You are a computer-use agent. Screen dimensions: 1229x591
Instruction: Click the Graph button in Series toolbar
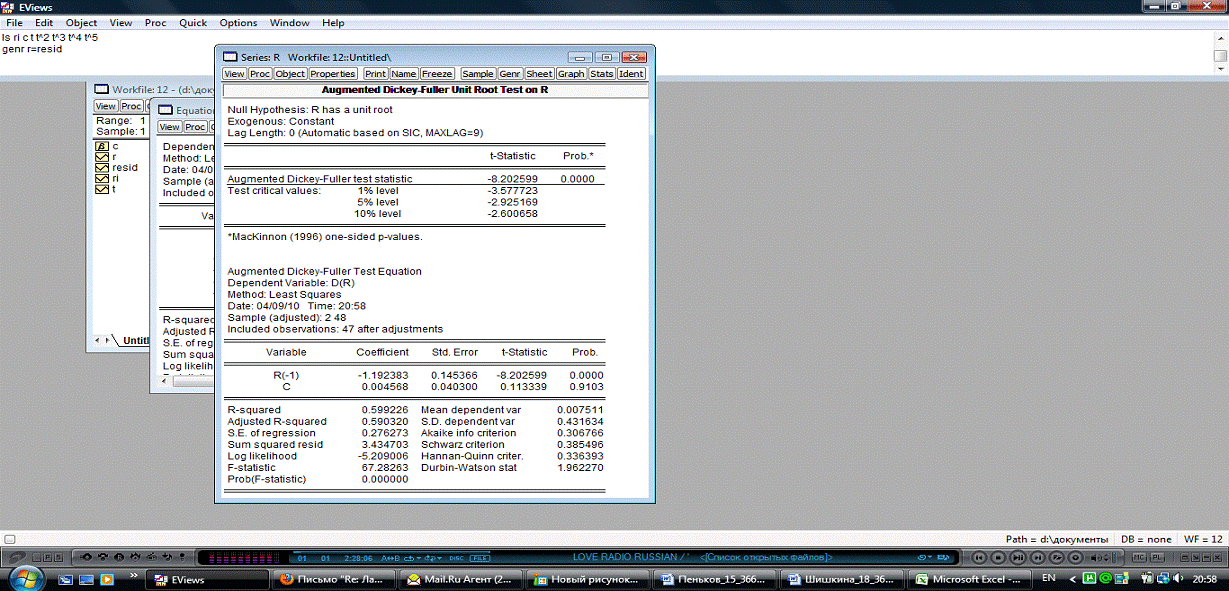click(x=571, y=74)
